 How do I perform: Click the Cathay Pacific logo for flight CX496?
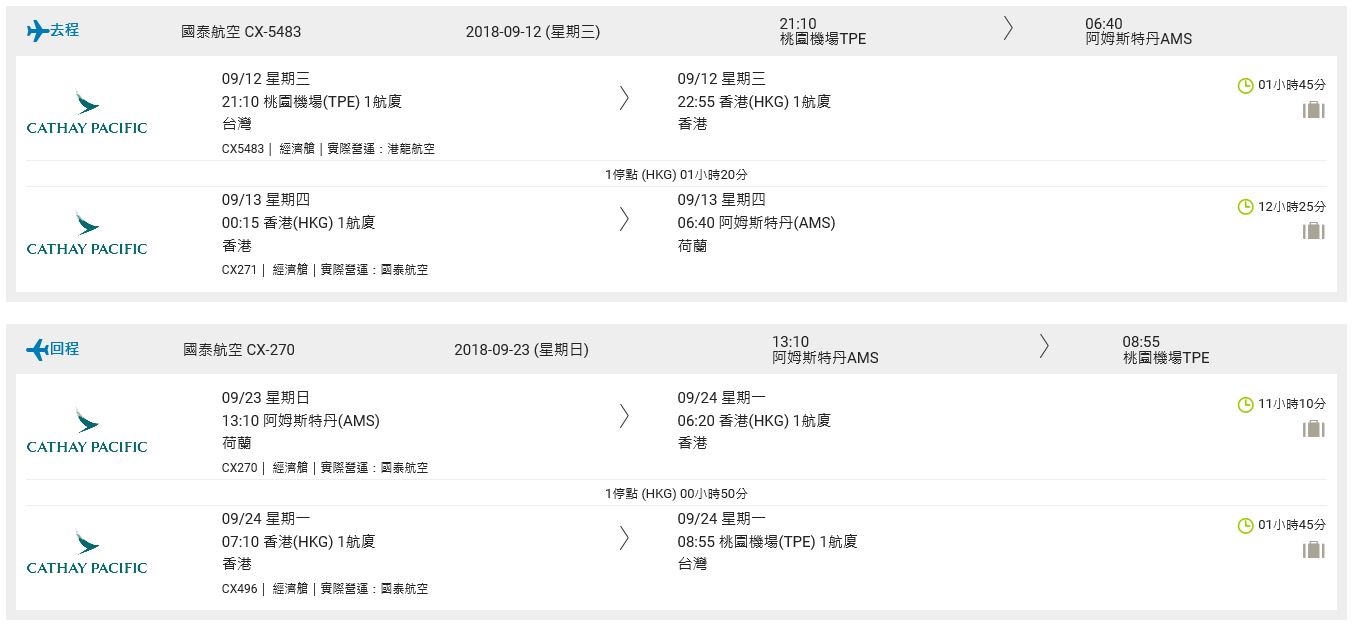87,553
